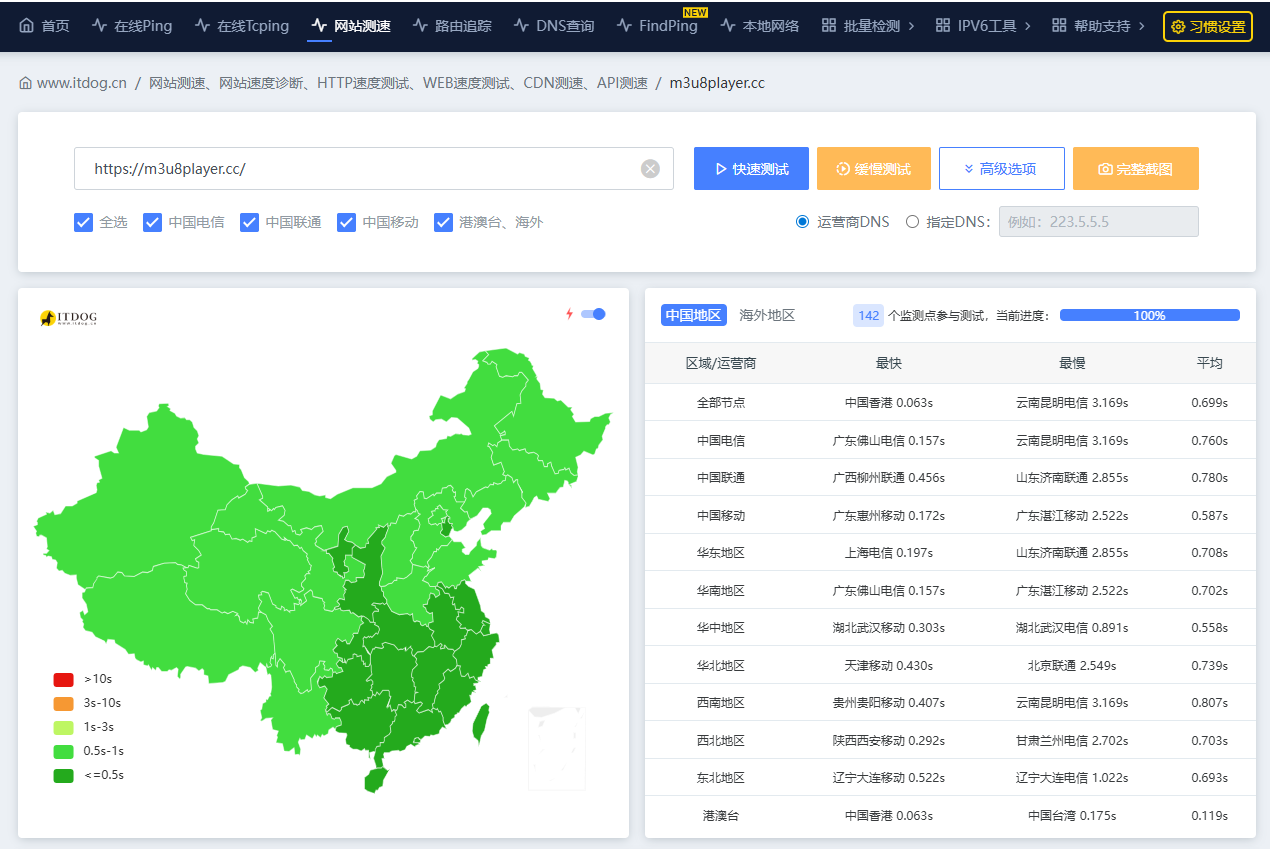
Task: Click the camera icon in 完整截图
Action: coord(1105,169)
